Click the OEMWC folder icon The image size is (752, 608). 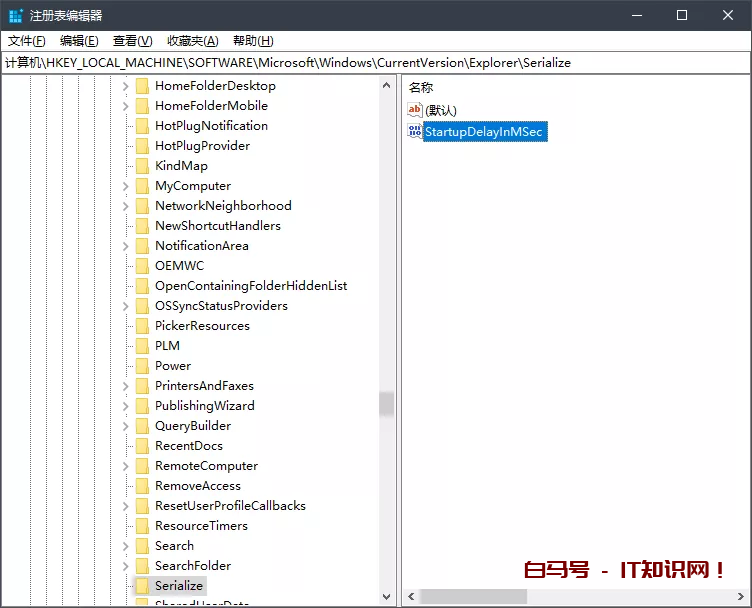coord(142,266)
